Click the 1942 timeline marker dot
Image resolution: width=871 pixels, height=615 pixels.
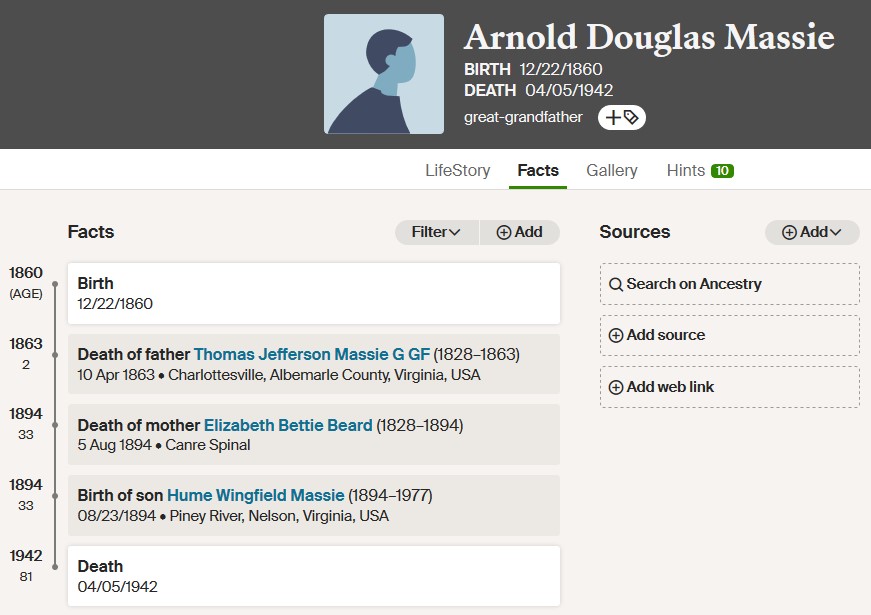pyautogui.click(x=55, y=567)
